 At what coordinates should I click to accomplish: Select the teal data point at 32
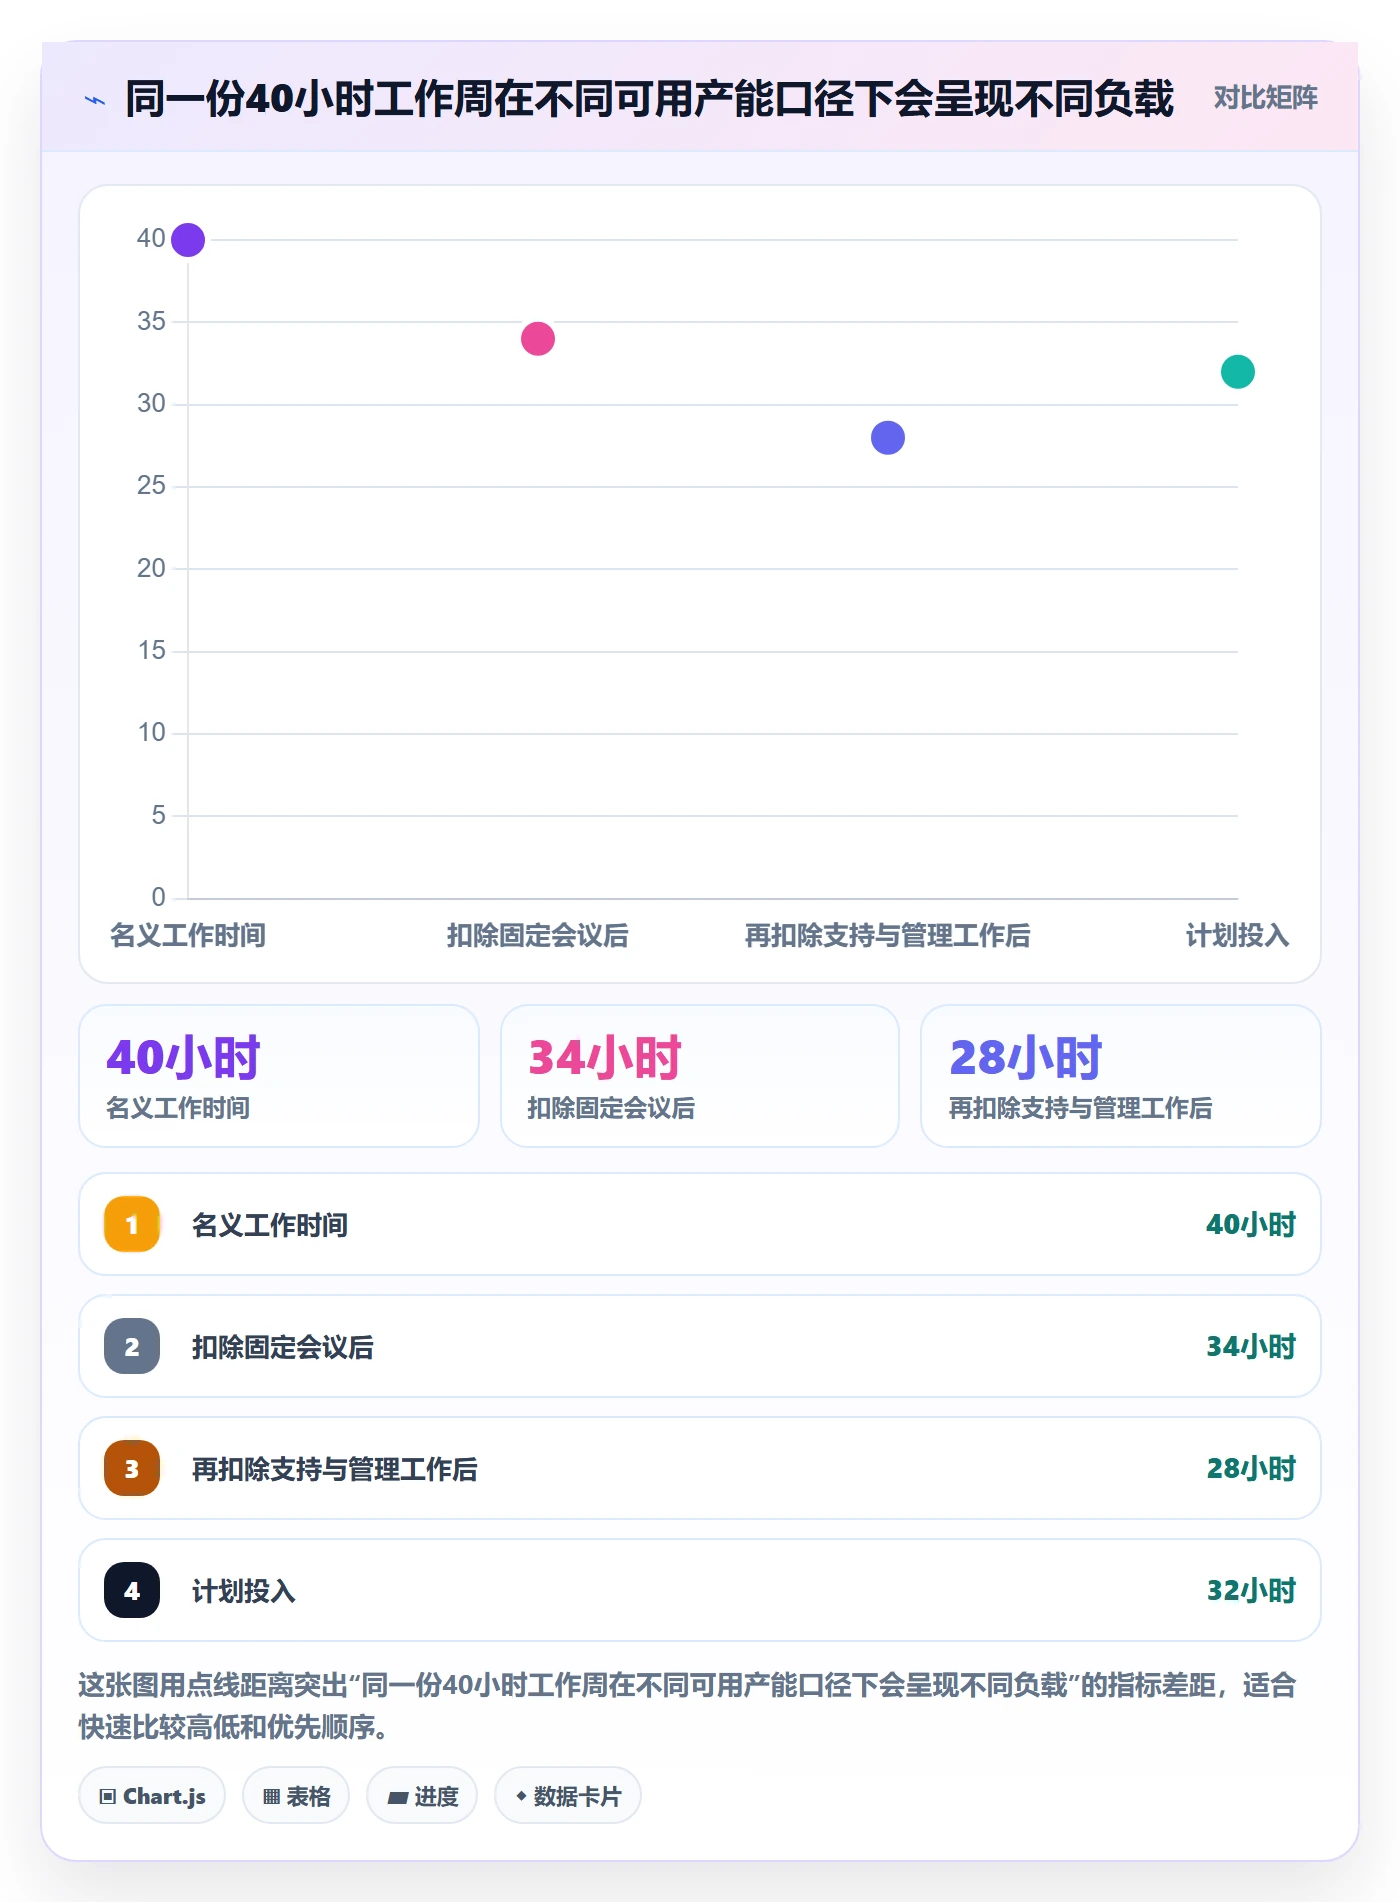(1238, 372)
